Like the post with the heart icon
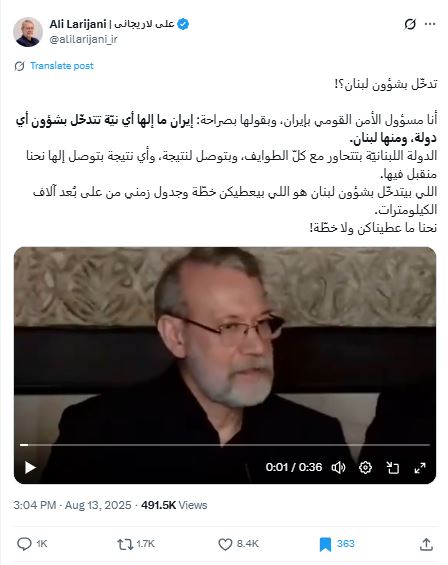Screen dimensions: 448x565 (x=225, y=544)
